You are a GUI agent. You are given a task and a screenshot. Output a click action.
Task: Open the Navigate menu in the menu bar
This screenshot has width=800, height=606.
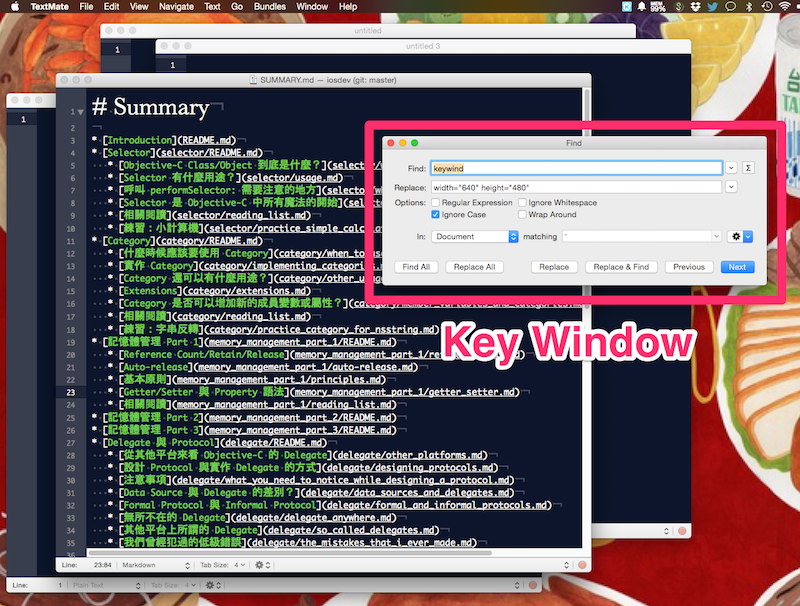click(x=176, y=7)
